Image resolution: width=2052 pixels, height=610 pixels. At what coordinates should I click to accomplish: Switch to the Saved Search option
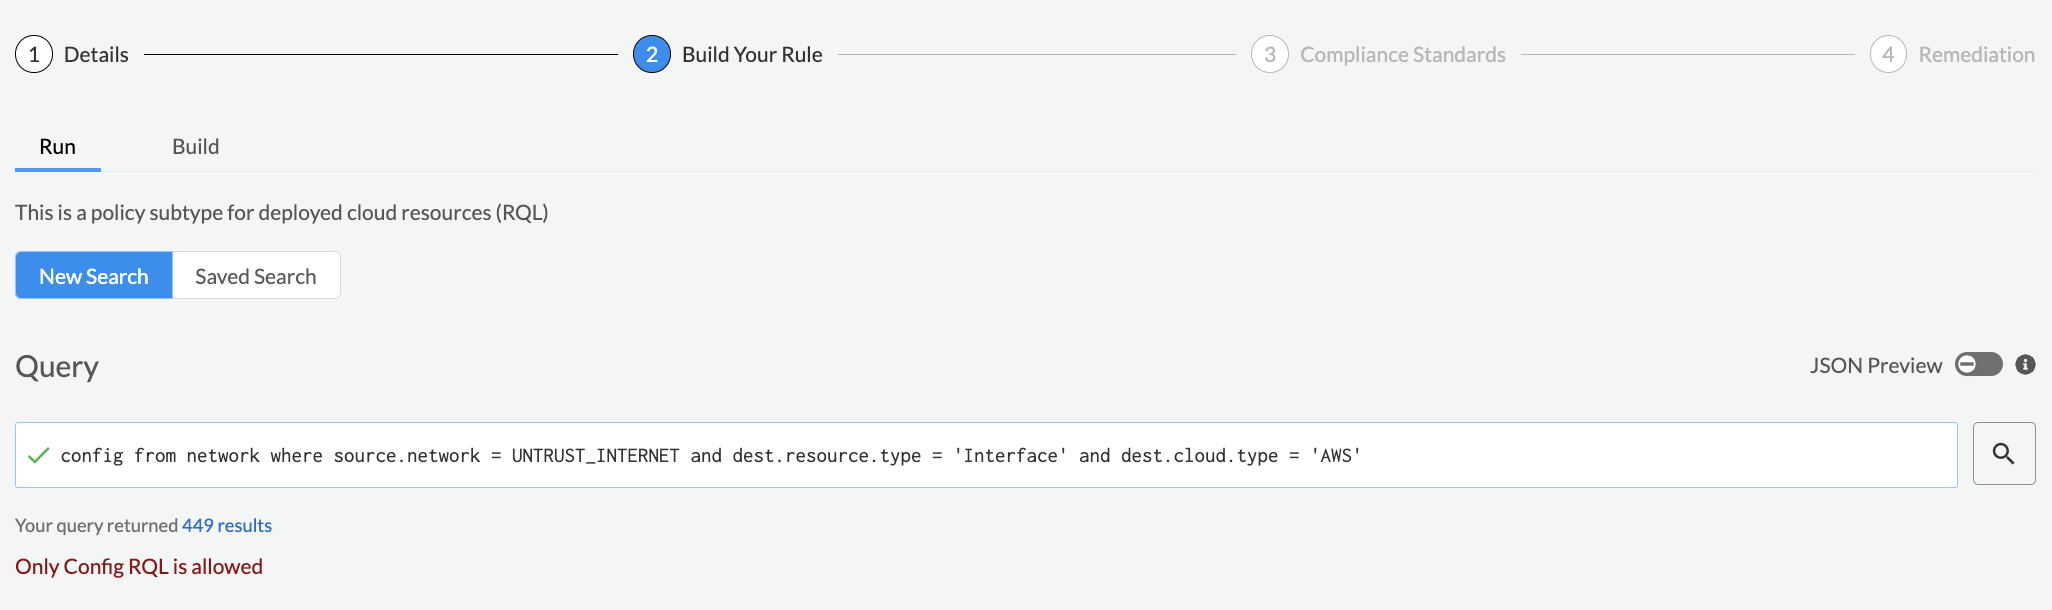tap(256, 276)
